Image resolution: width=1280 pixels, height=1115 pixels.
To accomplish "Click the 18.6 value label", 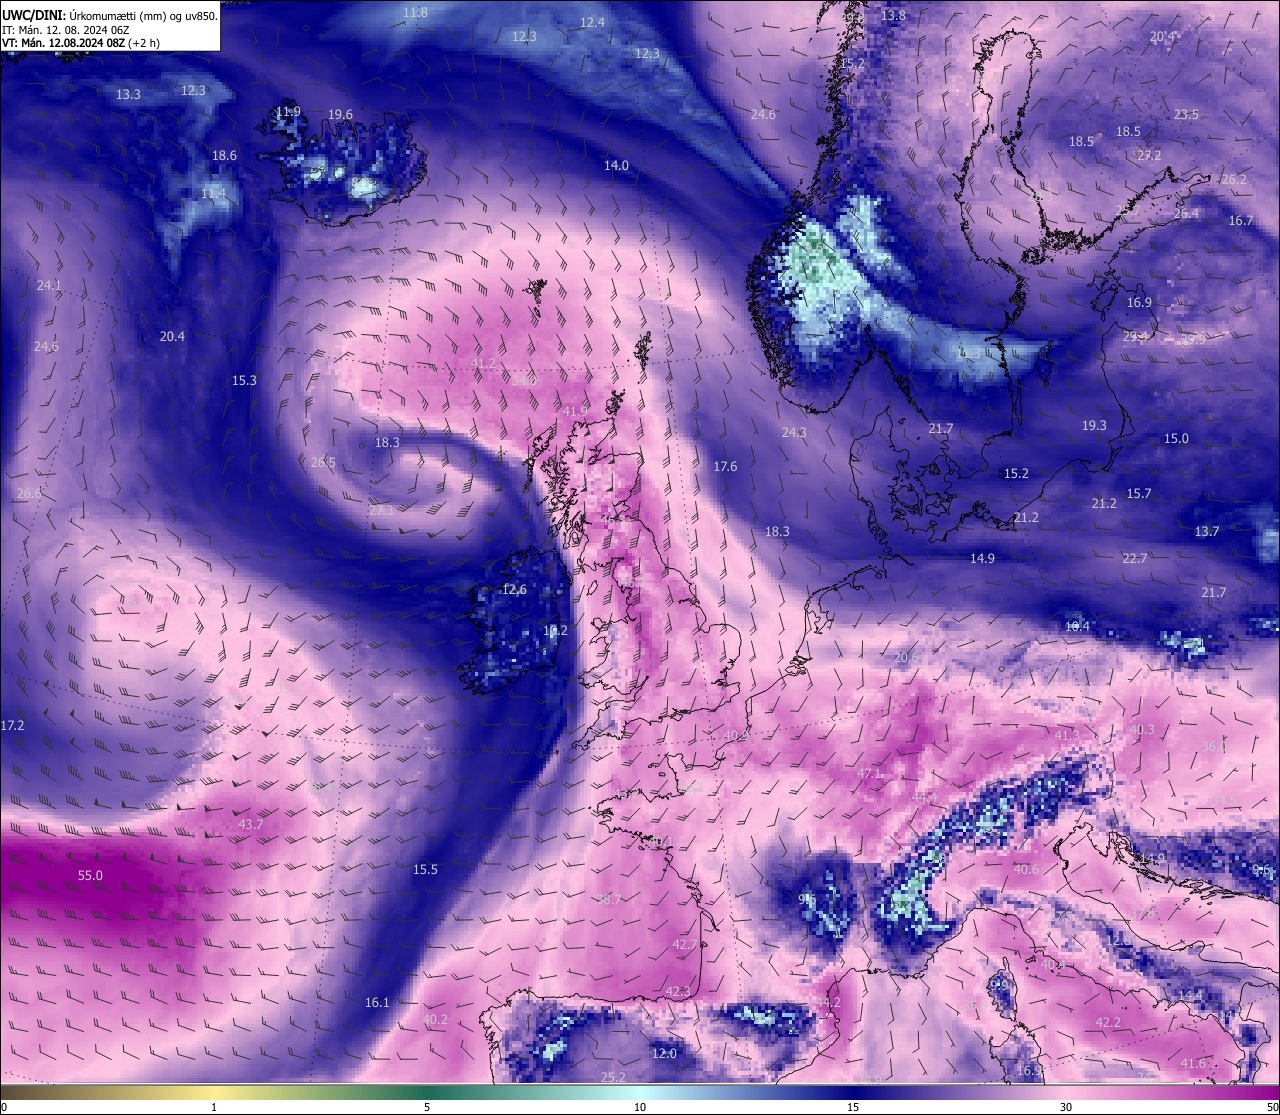I will (224, 155).
